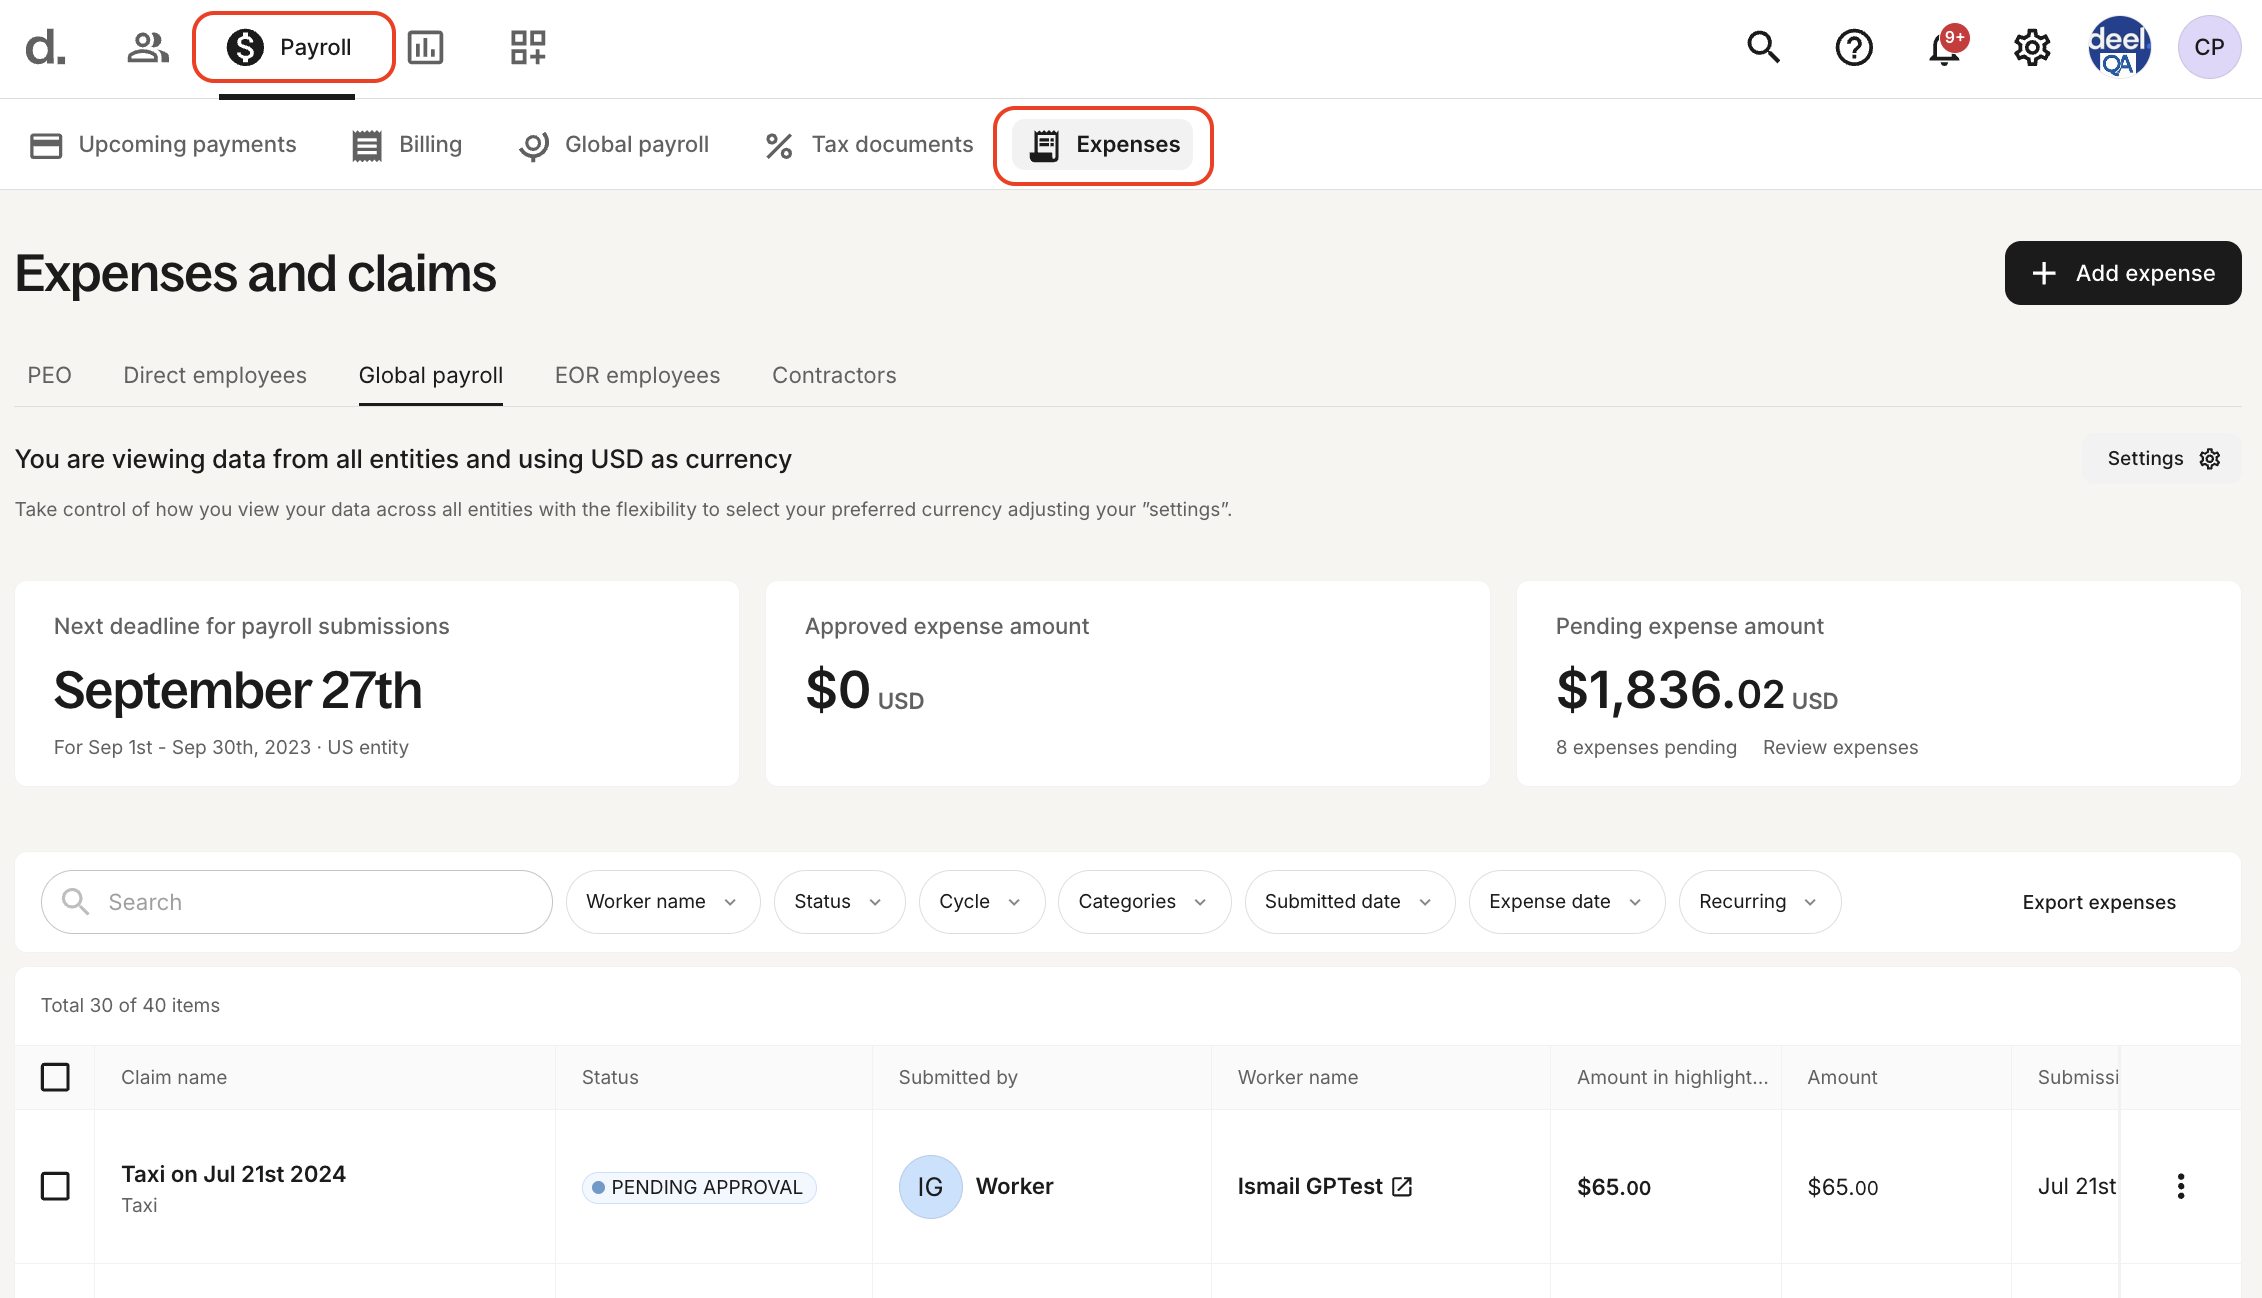Click the Amount column header
The width and height of the screenshot is (2262, 1298).
pos(1842,1077)
